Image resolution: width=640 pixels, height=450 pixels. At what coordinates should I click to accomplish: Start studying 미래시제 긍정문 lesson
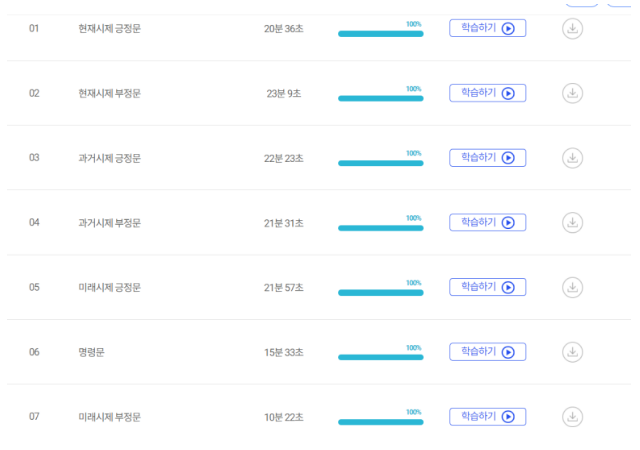(x=487, y=287)
